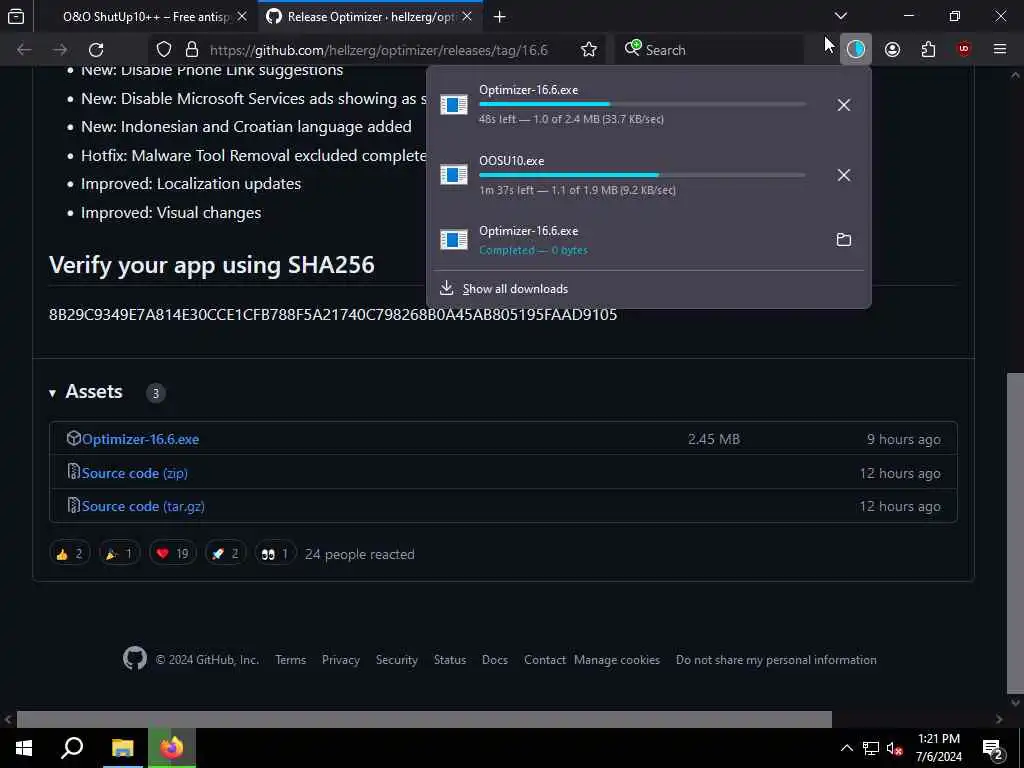Image resolution: width=1024 pixels, height=768 pixels.
Task: Open Security footer link
Action: click(x=396, y=660)
